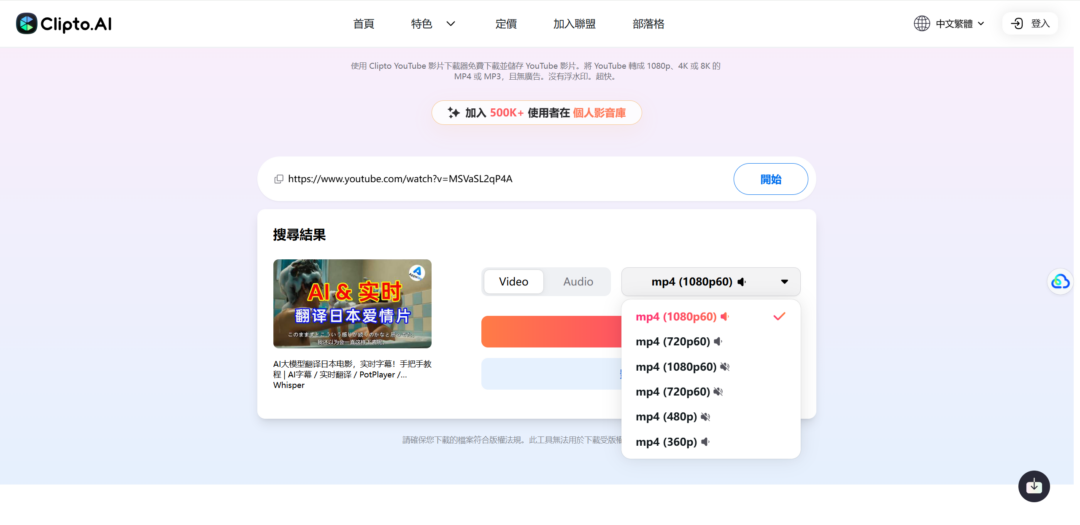Click the Clipto.AI logo
The image size is (1080, 525).
point(63,23)
